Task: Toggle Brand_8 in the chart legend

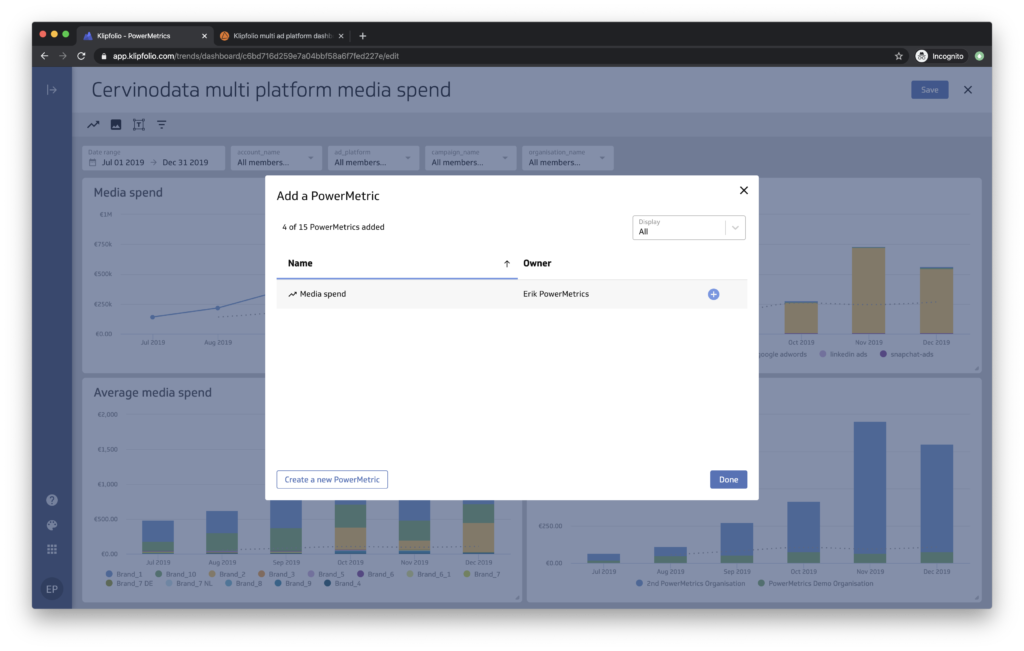Action: (244, 583)
